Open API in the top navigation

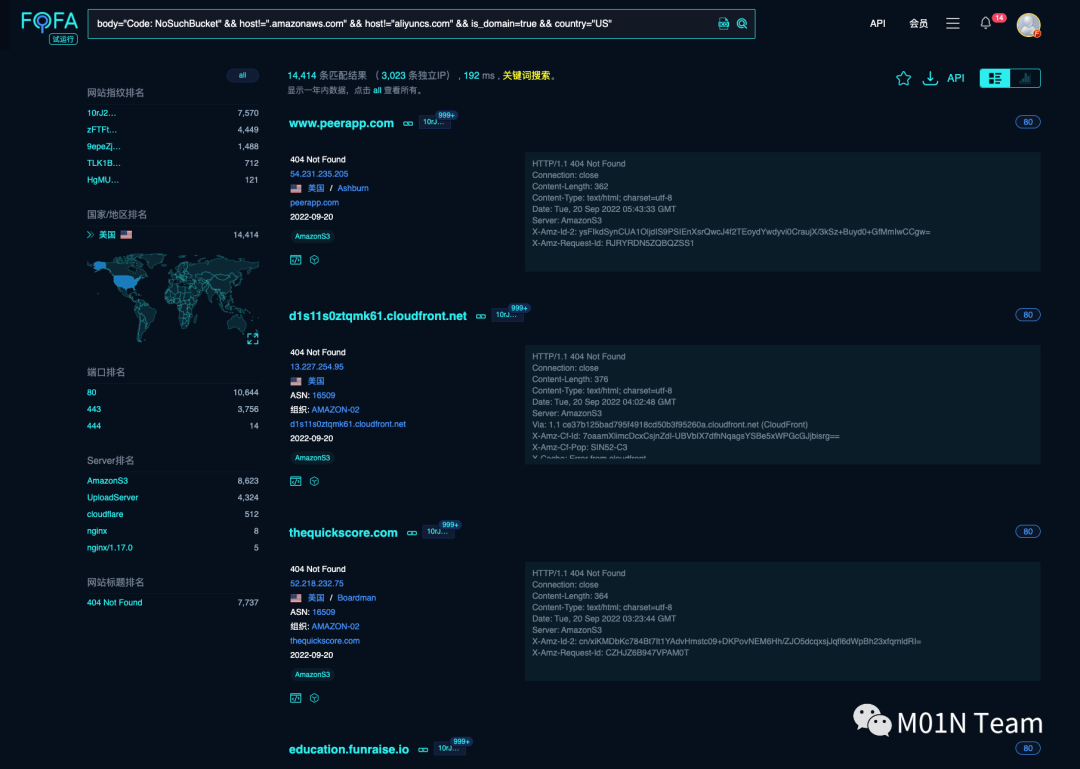pyautogui.click(x=878, y=23)
